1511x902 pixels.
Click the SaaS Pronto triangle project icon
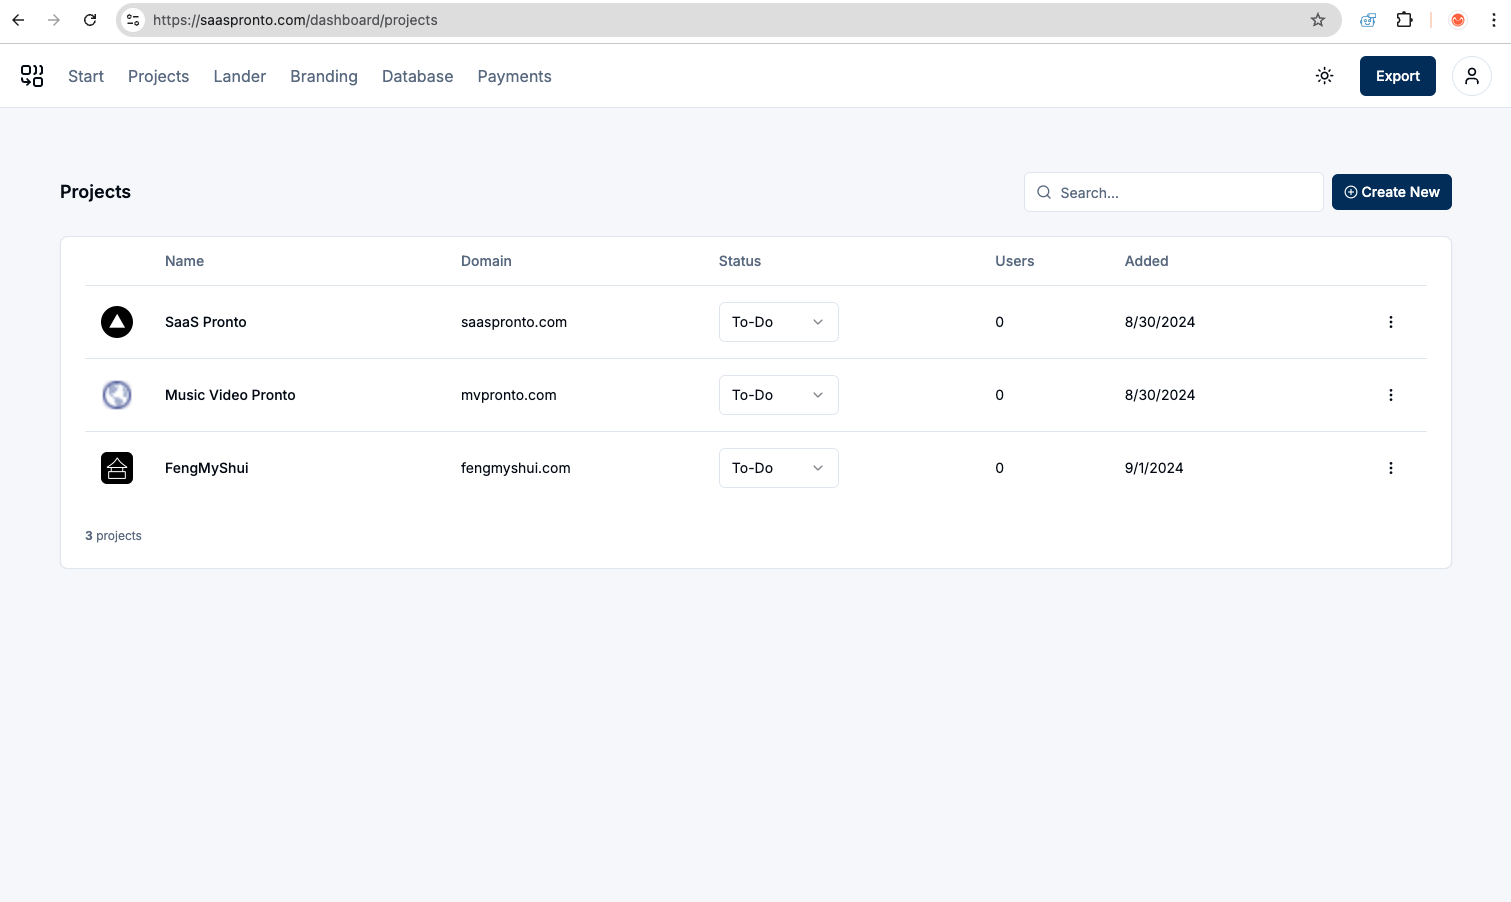pos(117,322)
